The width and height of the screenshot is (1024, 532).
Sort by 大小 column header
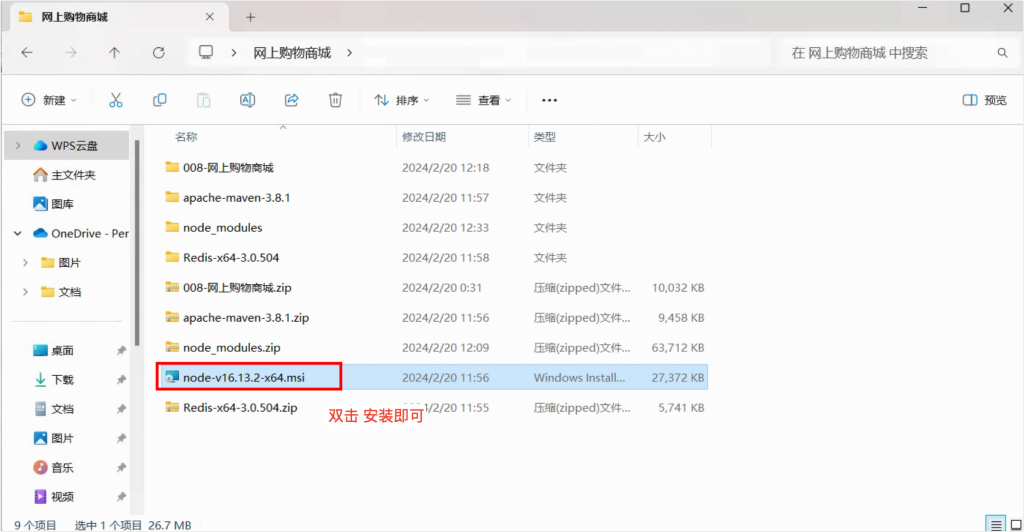[x=654, y=136]
